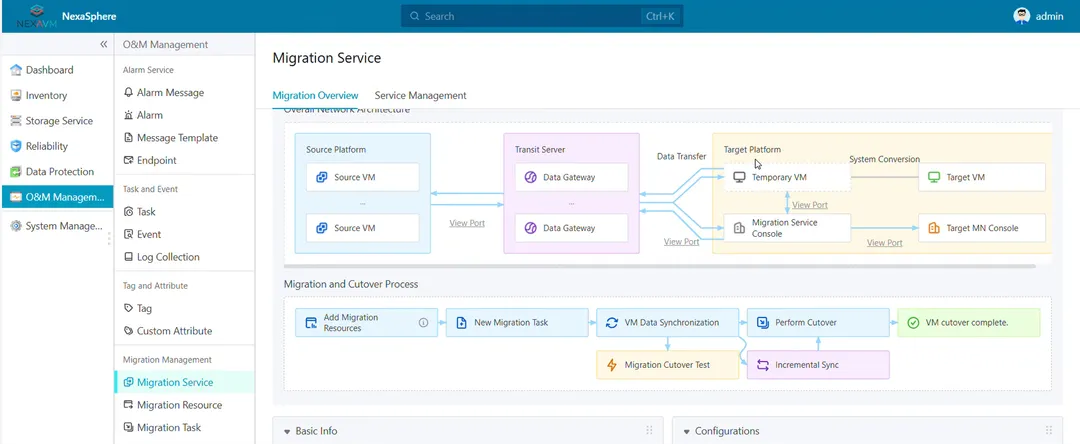Image resolution: width=1080 pixels, height=444 pixels.
Task: Click the top Source VM box
Action: pos(362,177)
